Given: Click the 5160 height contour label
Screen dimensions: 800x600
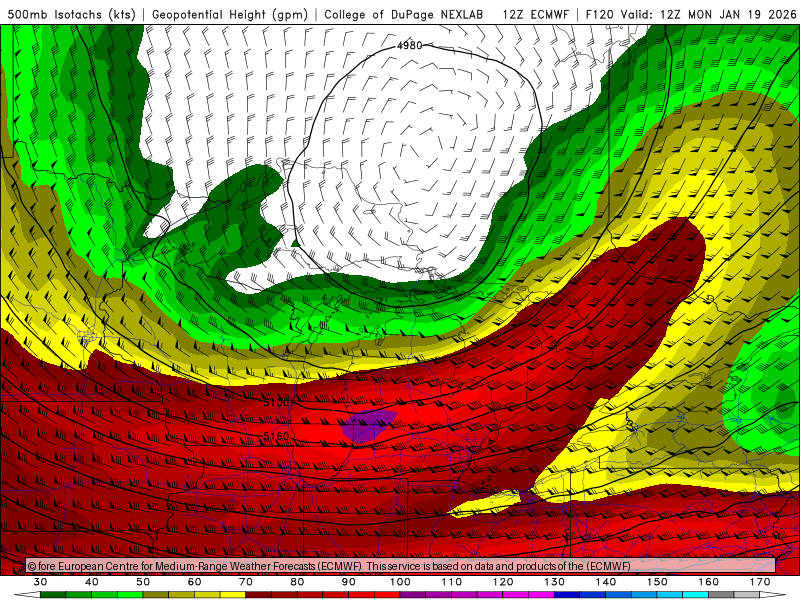Looking at the screenshot, I should tap(276, 436).
